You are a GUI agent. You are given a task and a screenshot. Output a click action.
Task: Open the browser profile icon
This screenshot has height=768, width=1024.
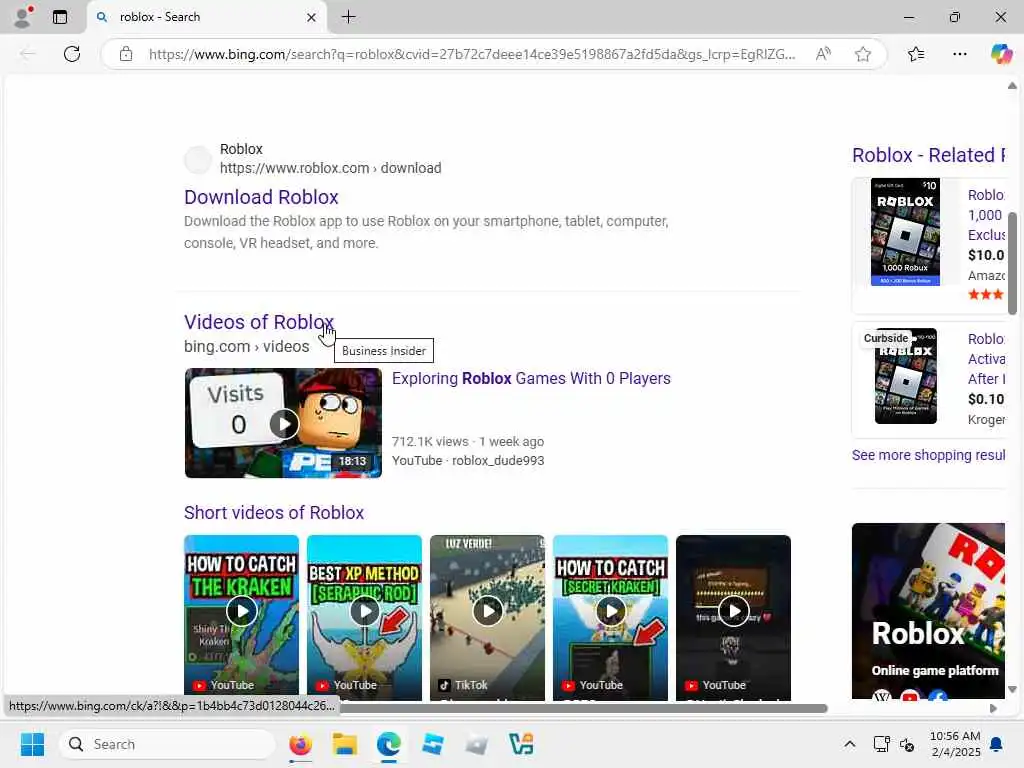pyautogui.click(x=23, y=17)
